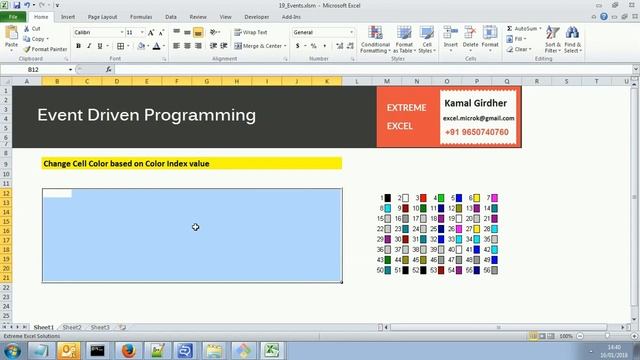Viewport: 640px width, 360px height.
Task: Click the Insert Function fx button
Action: pyautogui.click(x=109, y=70)
